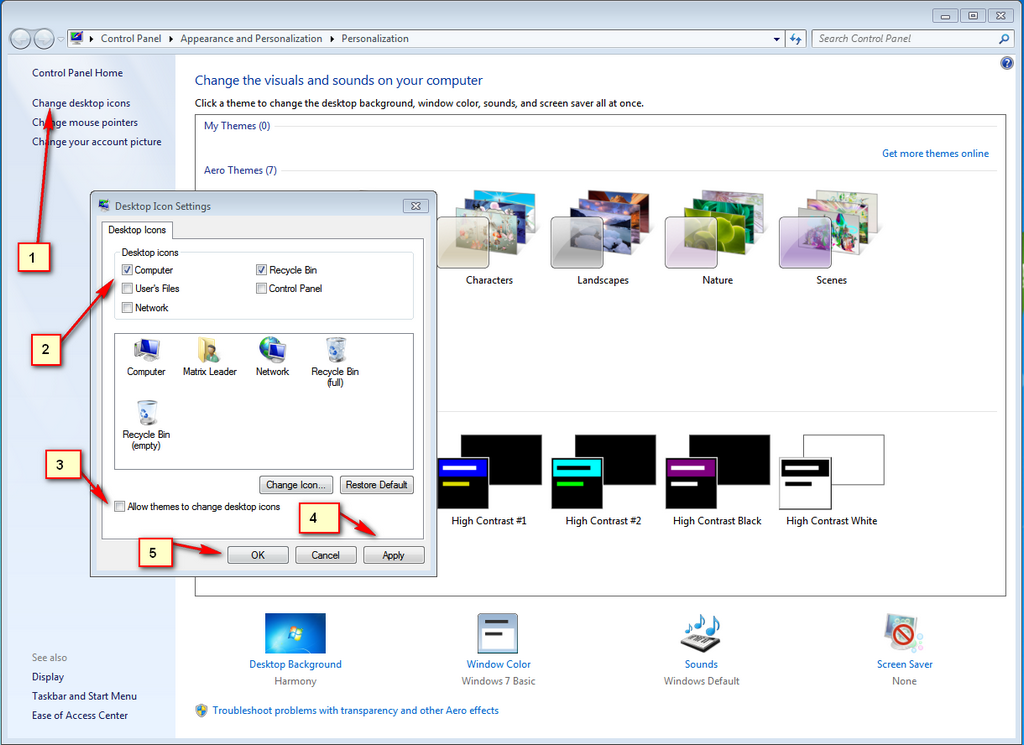The image size is (1024, 745).
Task: Uncheck the Computer checkbox
Action: pyautogui.click(x=127, y=270)
